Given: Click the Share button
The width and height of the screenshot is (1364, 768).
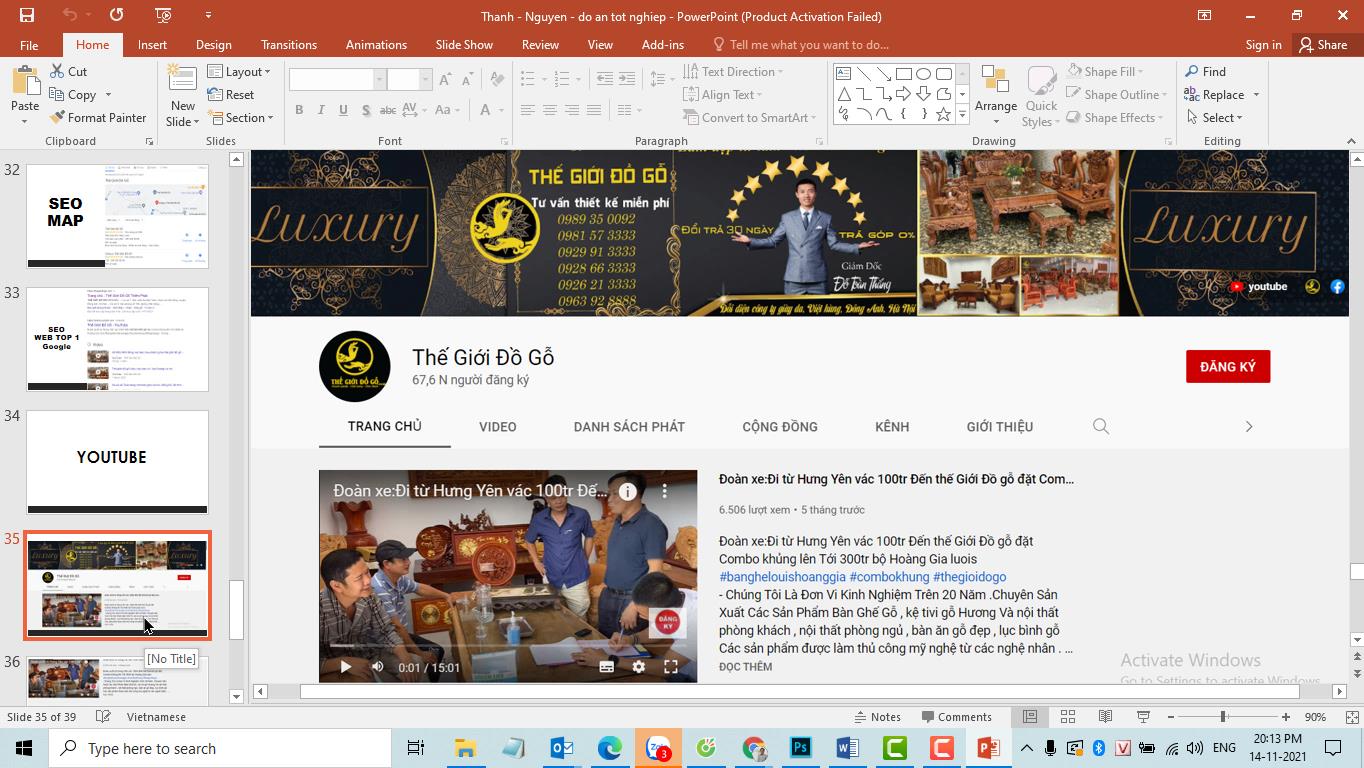Looking at the screenshot, I should point(1323,44).
